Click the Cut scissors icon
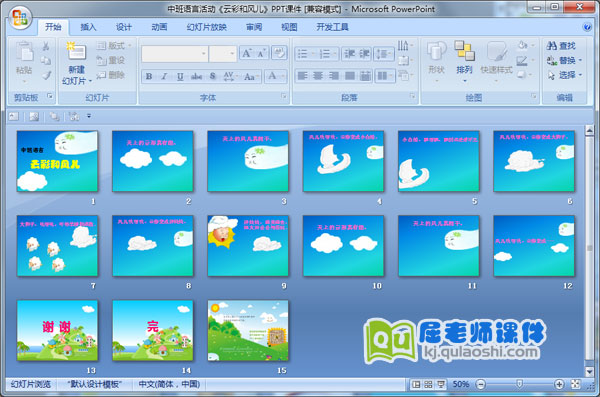600x397 pixels. pyautogui.click(x=46, y=46)
